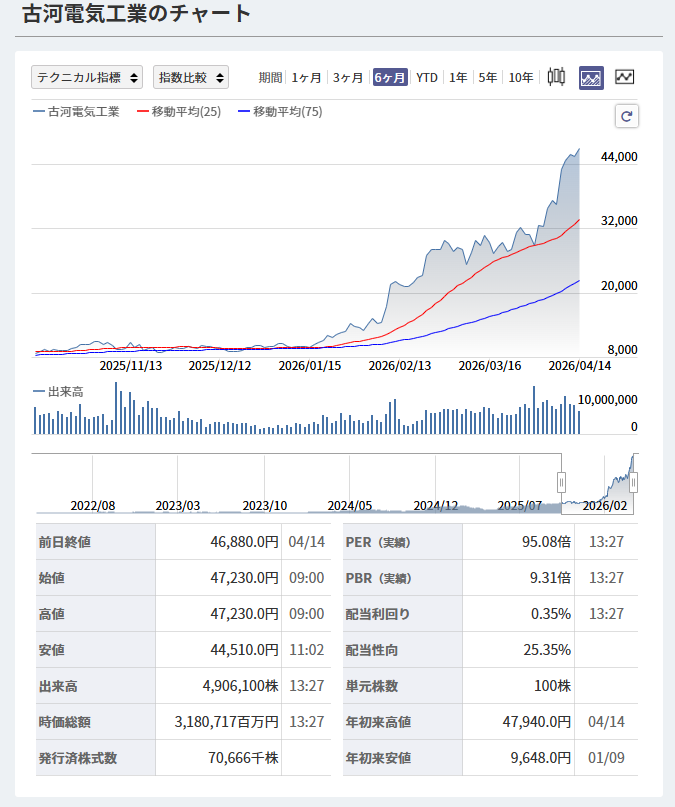Click the 高値 row label
Viewport: 675px width, 807px height.
coord(51,614)
